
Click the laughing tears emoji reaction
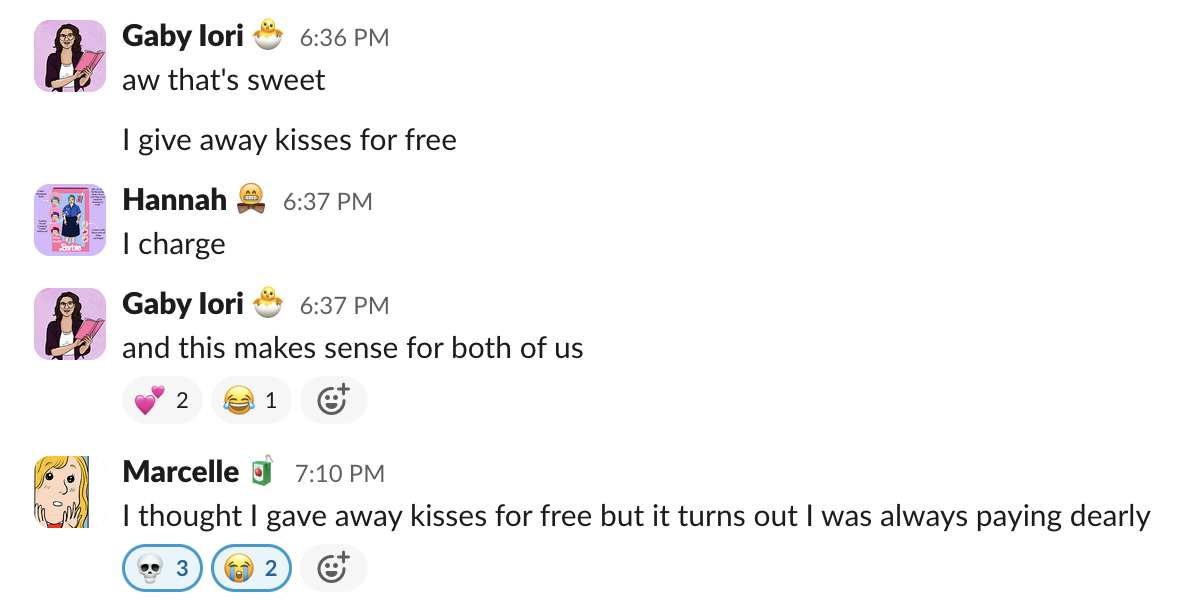[x=251, y=401]
